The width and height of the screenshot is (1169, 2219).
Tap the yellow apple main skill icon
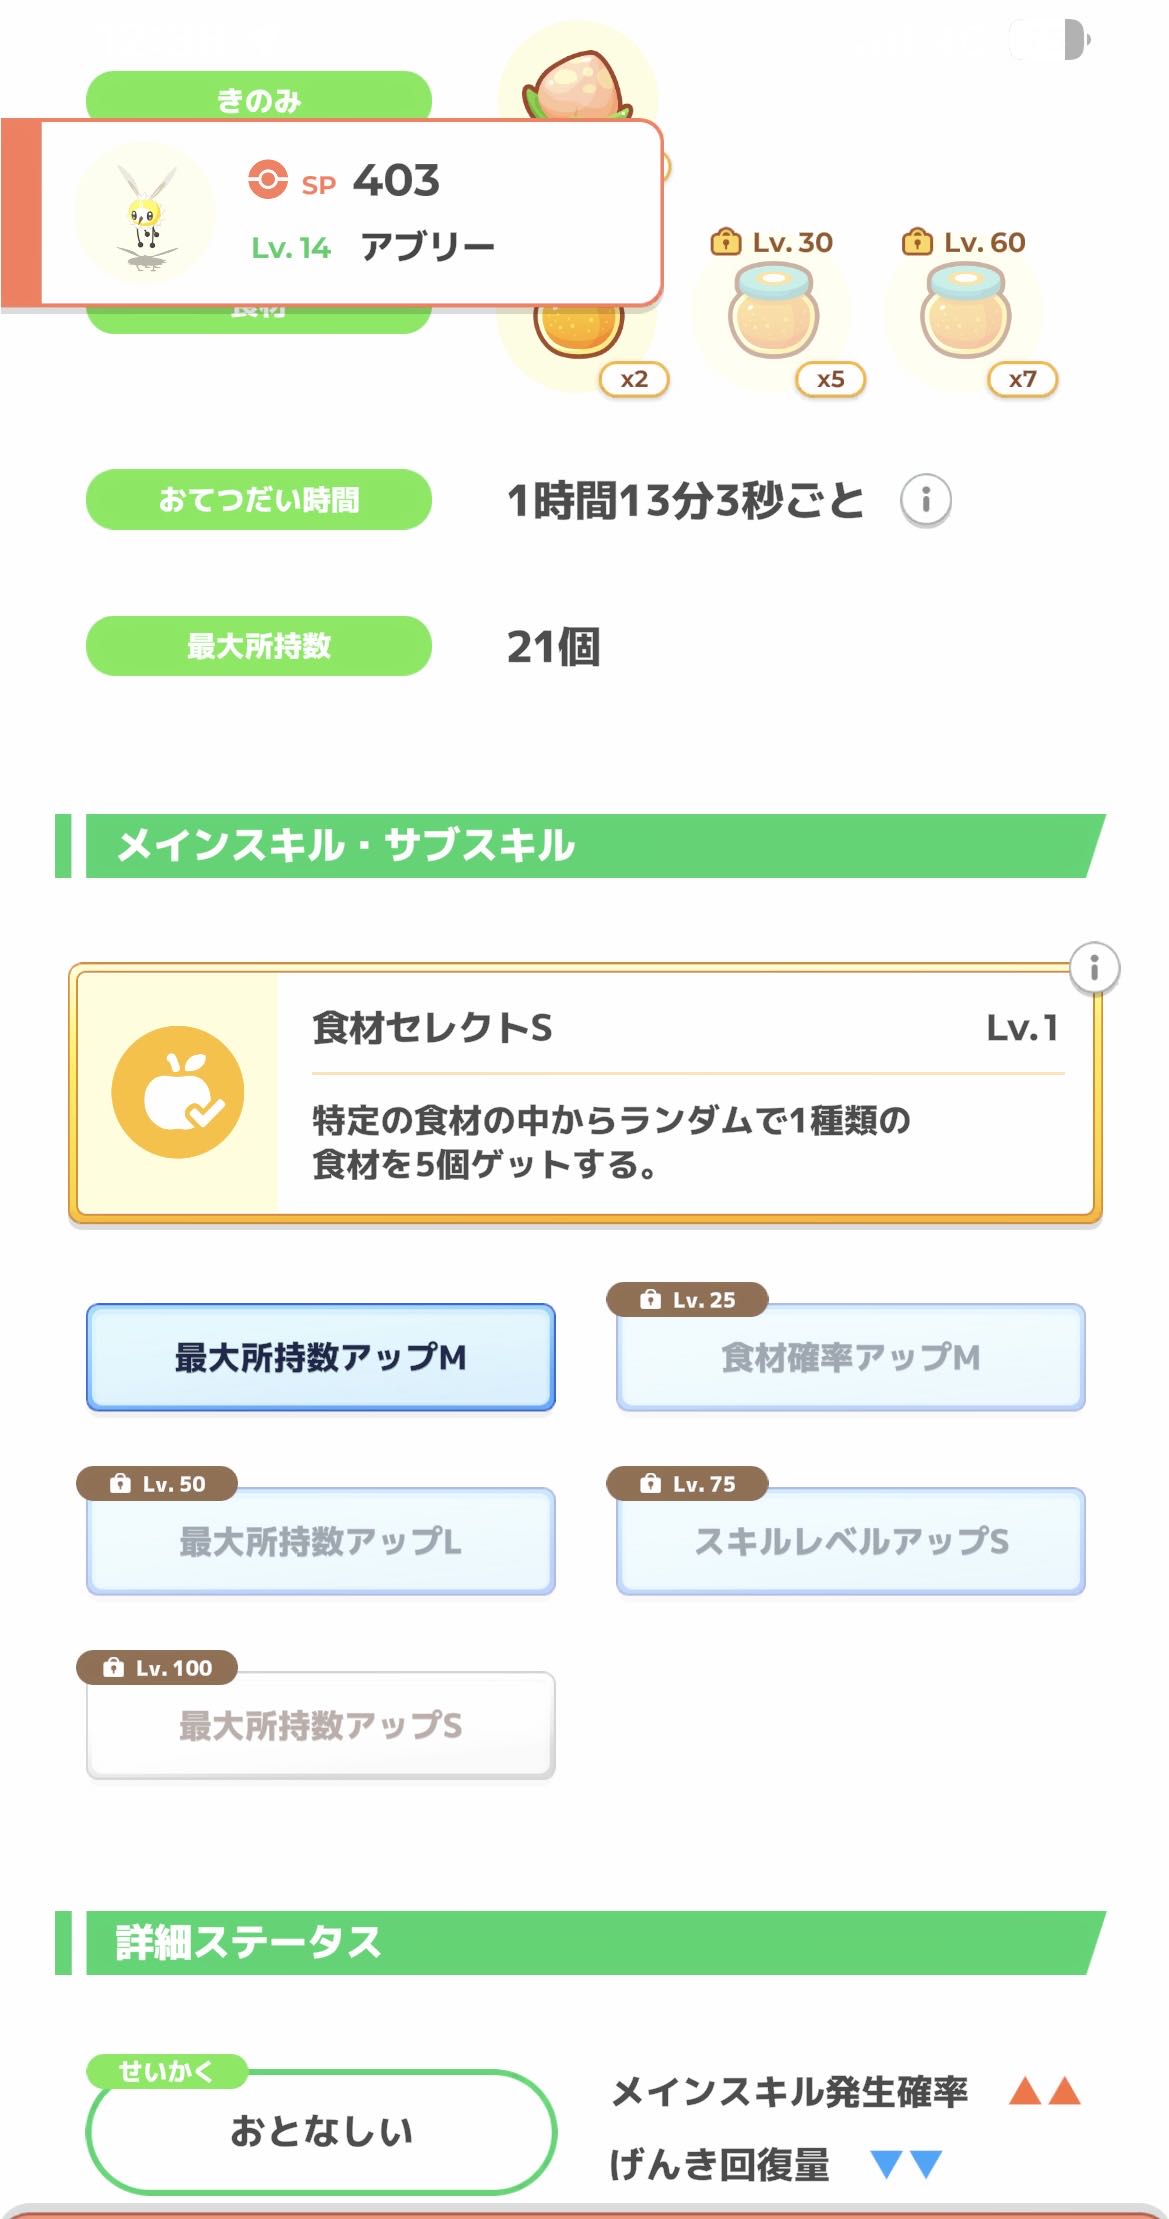(178, 1092)
